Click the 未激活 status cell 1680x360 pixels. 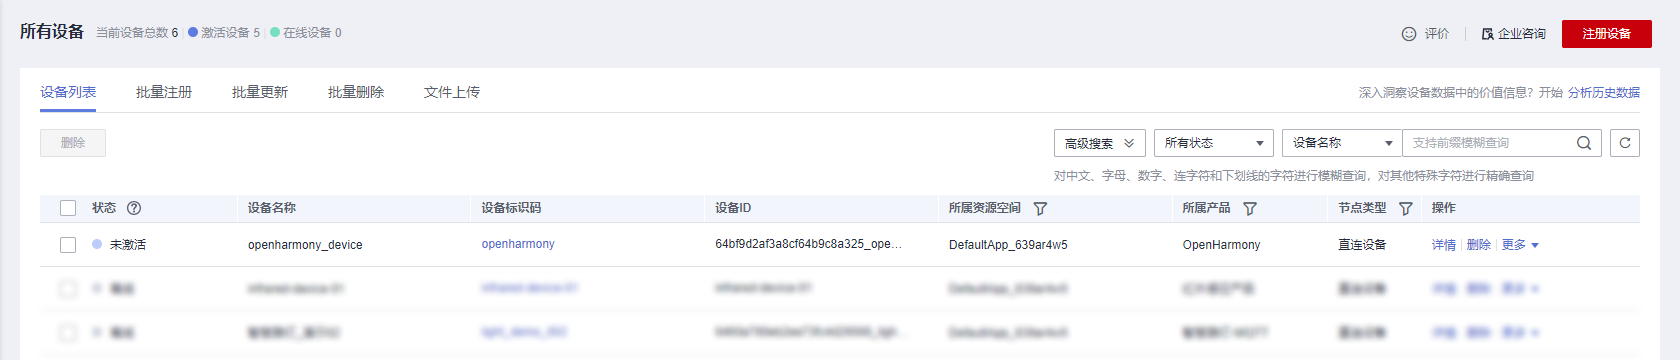point(119,245)
